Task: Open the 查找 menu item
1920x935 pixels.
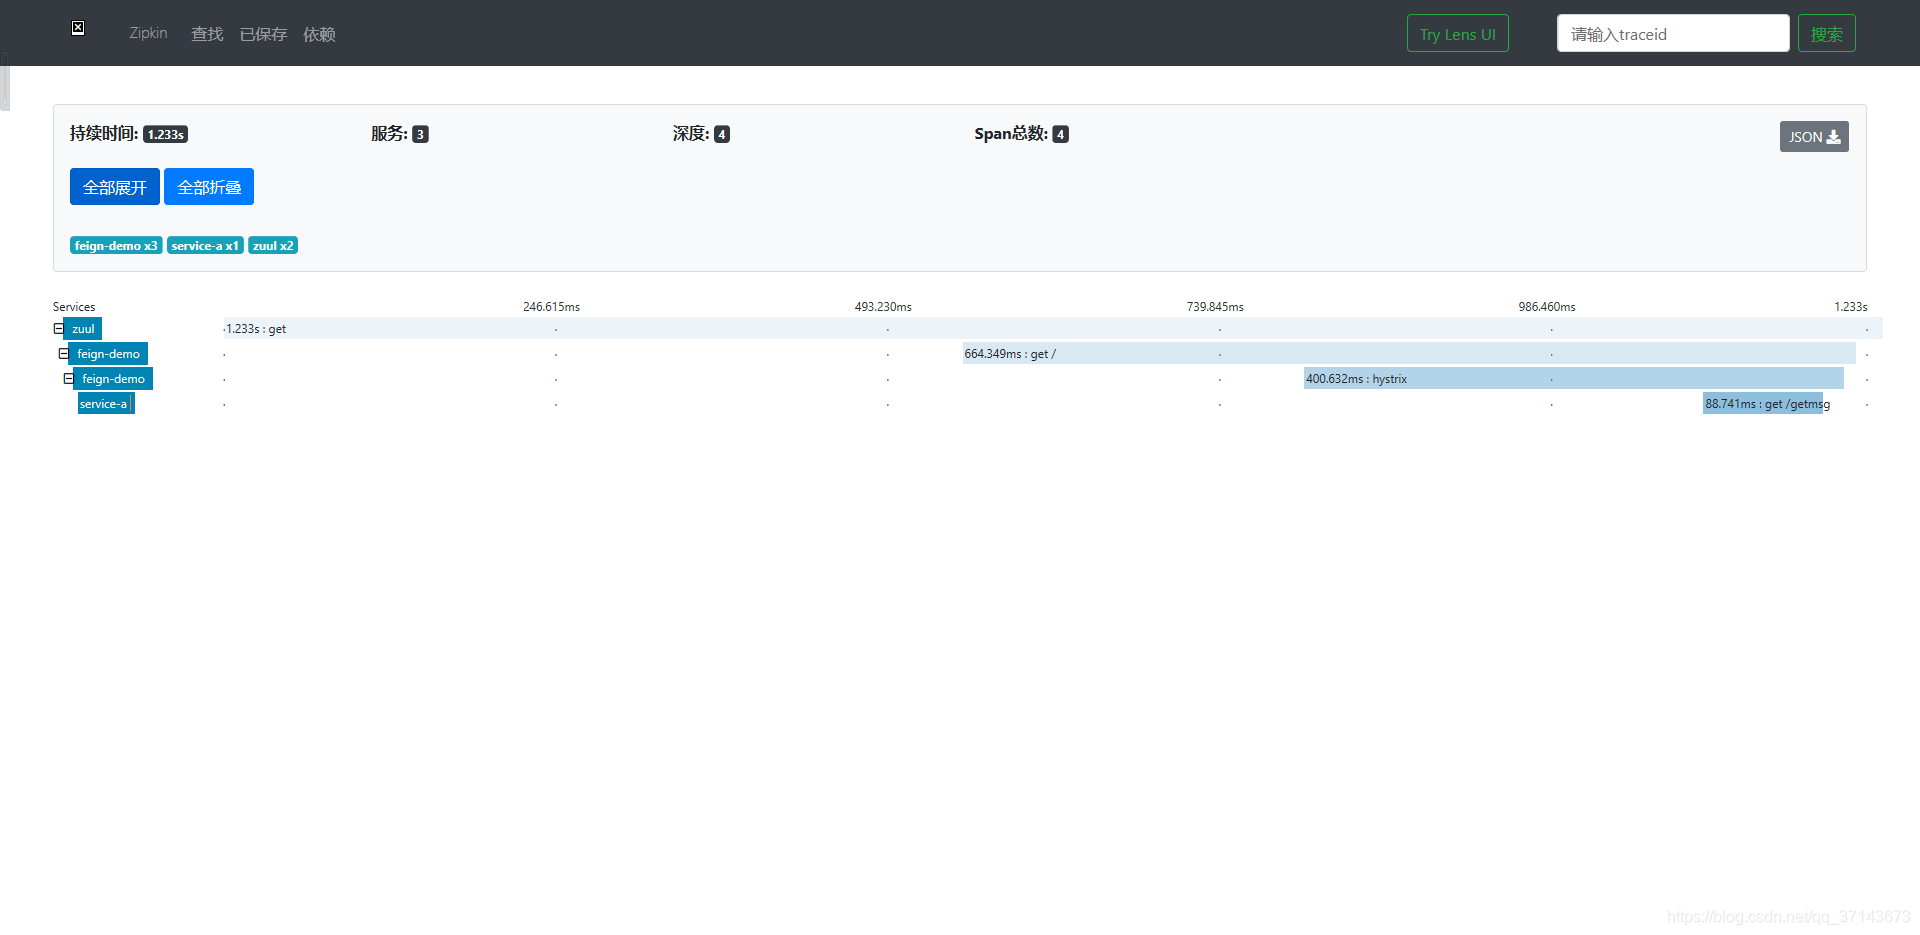Action: click(207, 34)
